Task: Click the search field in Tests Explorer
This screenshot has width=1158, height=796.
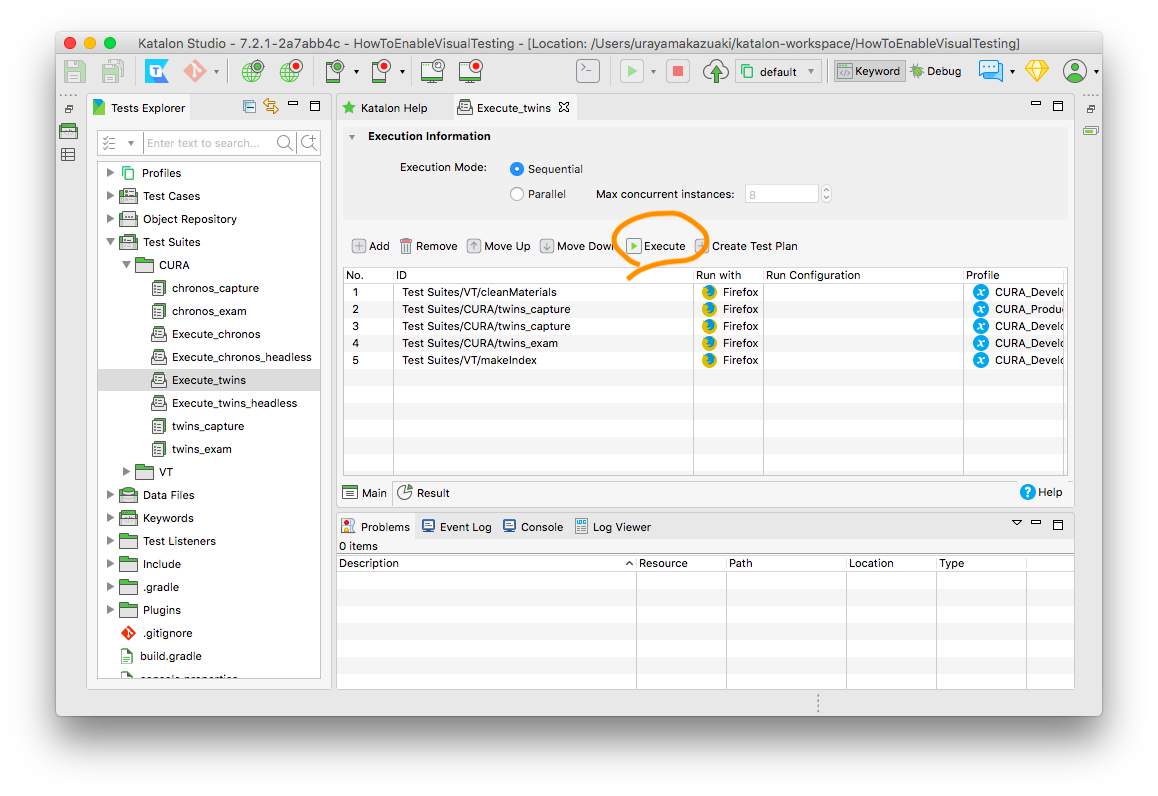Action: pos(209,143)
